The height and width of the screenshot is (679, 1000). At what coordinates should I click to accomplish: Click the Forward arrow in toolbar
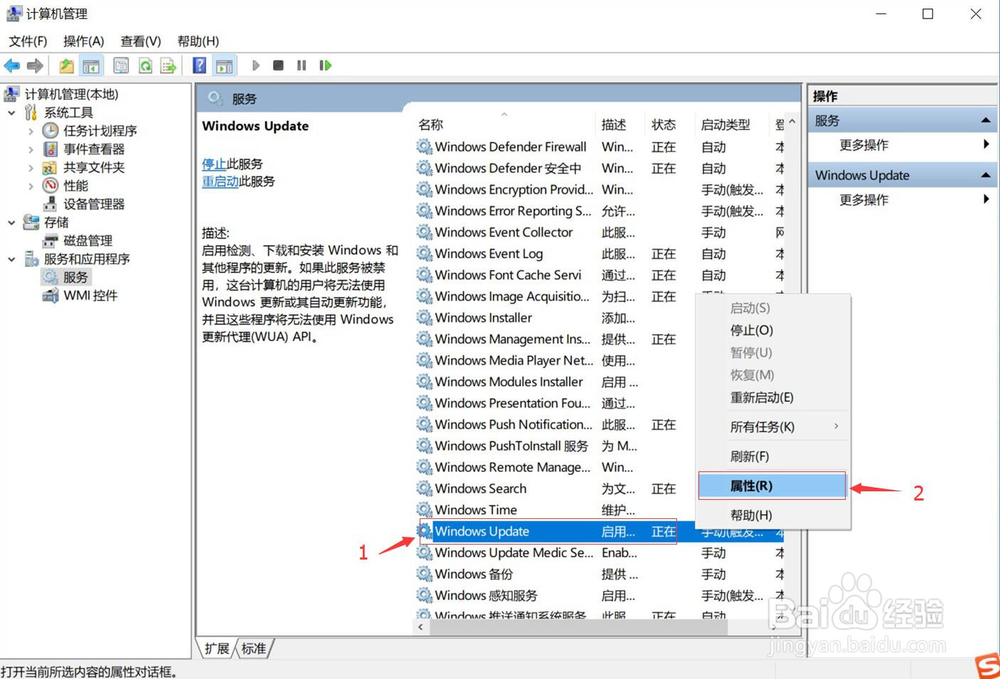[35, 65]
